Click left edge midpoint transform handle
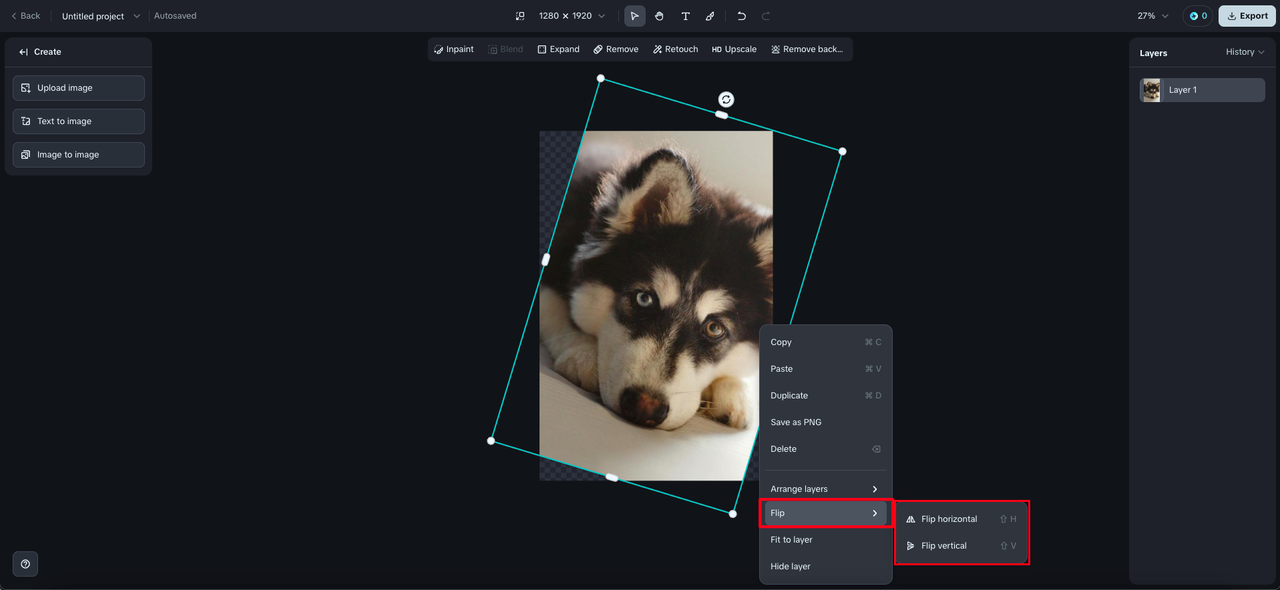 [545, 259]
